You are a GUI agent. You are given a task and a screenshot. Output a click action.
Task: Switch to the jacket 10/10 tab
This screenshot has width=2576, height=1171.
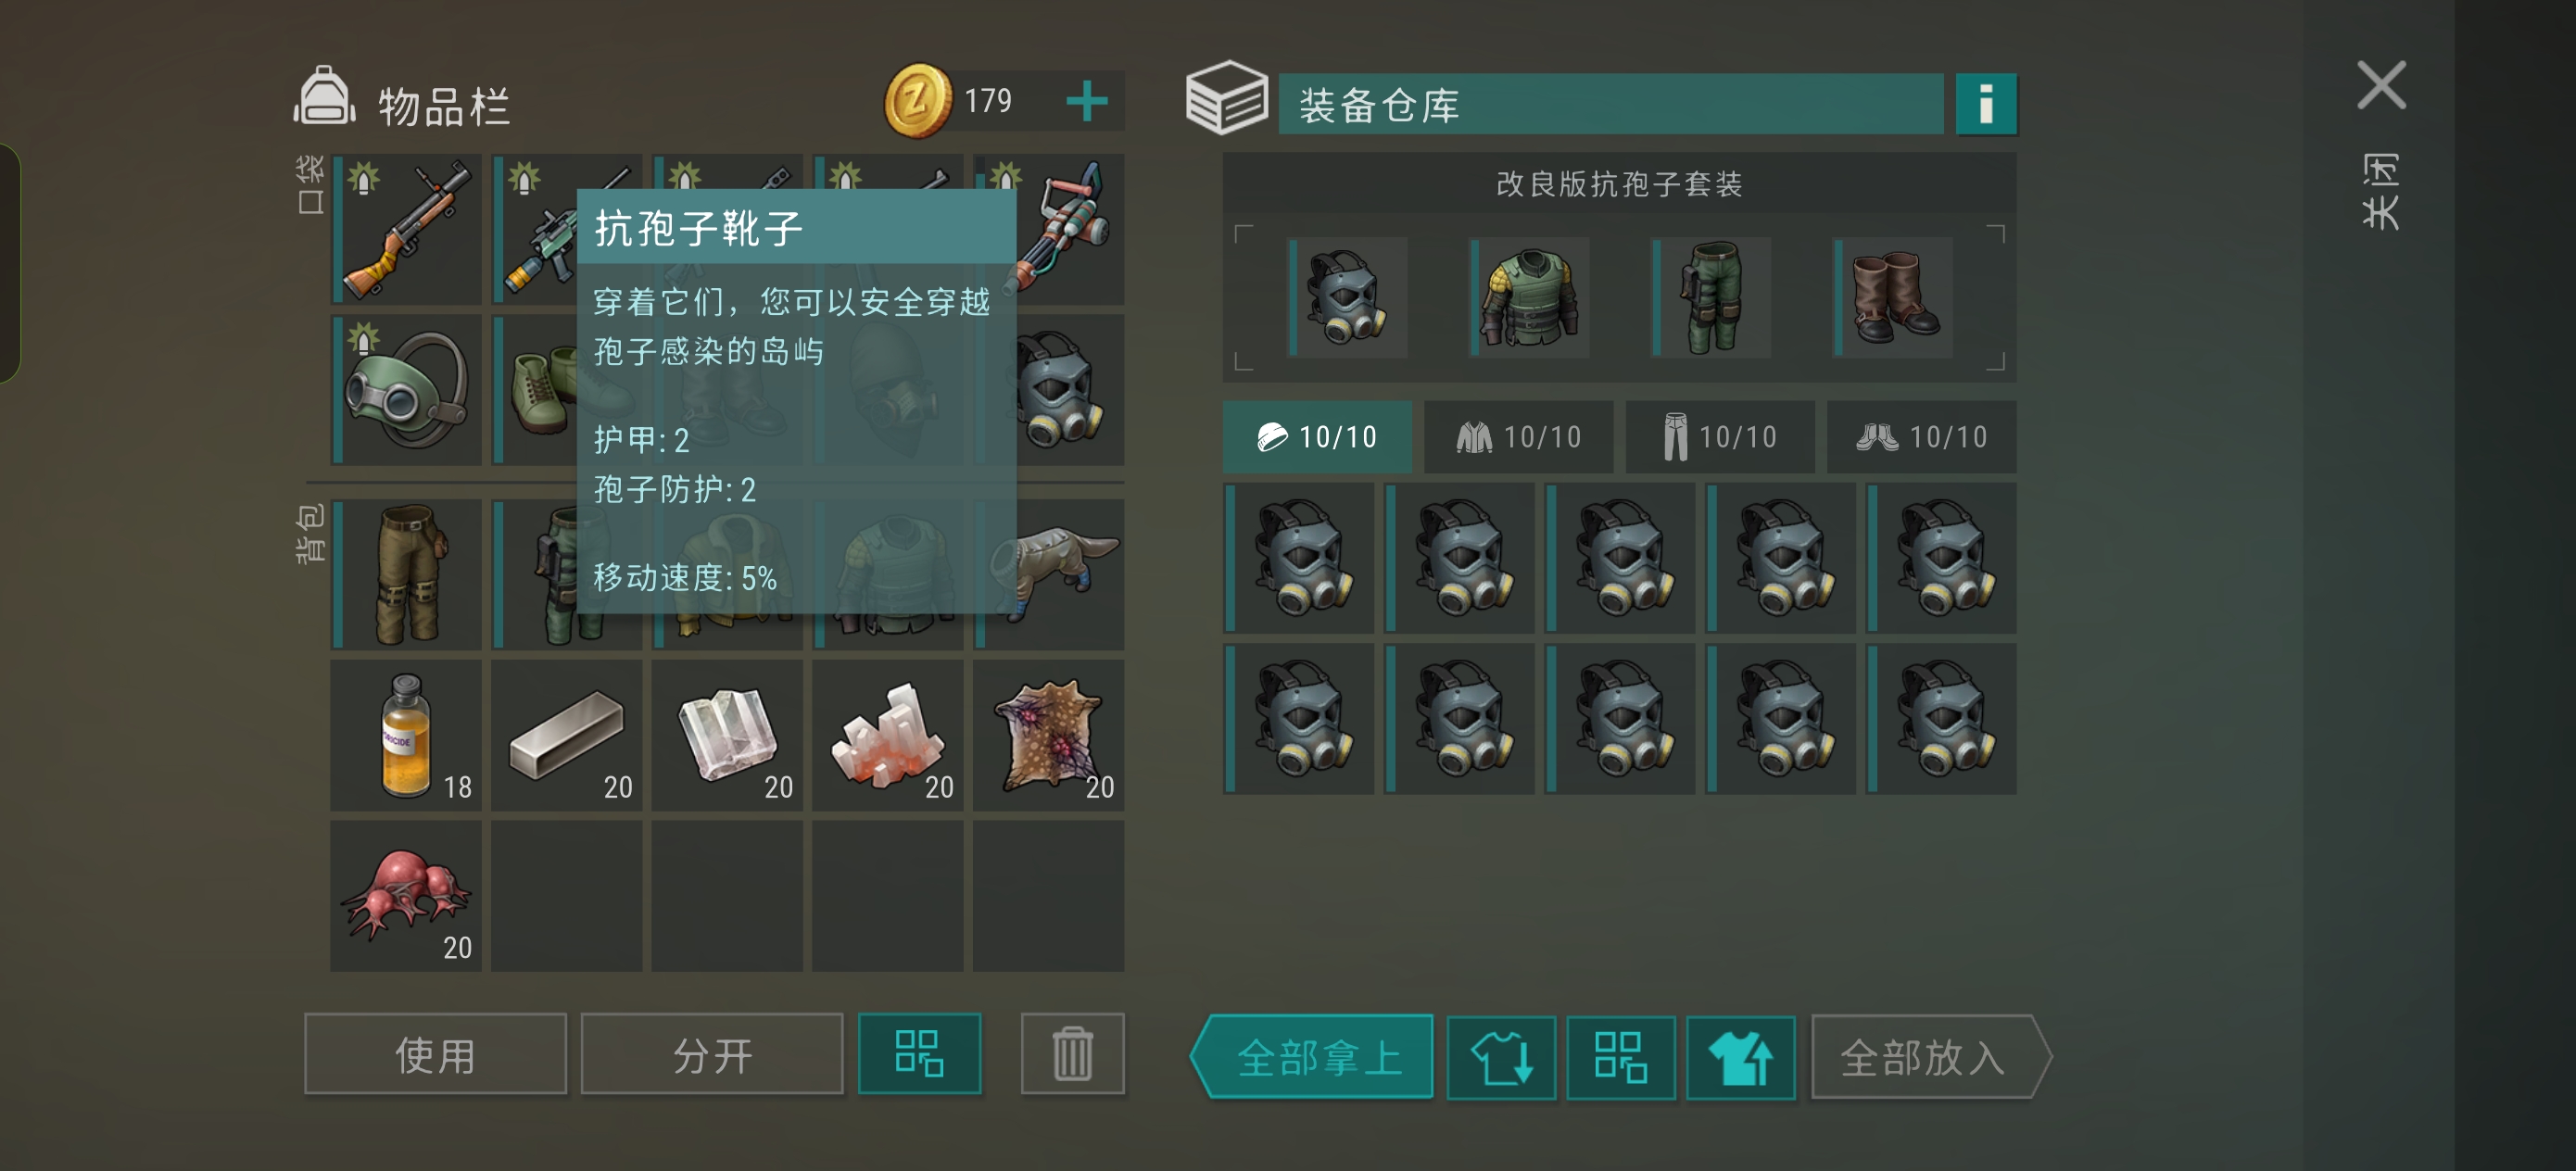1518,437
